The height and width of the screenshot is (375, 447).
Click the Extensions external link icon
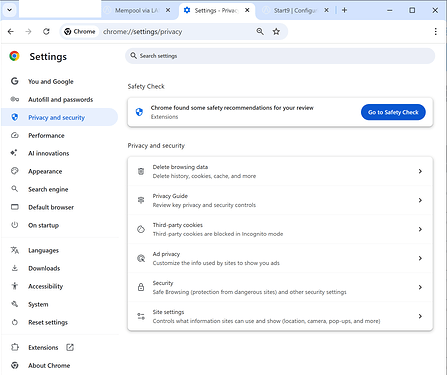70,347
